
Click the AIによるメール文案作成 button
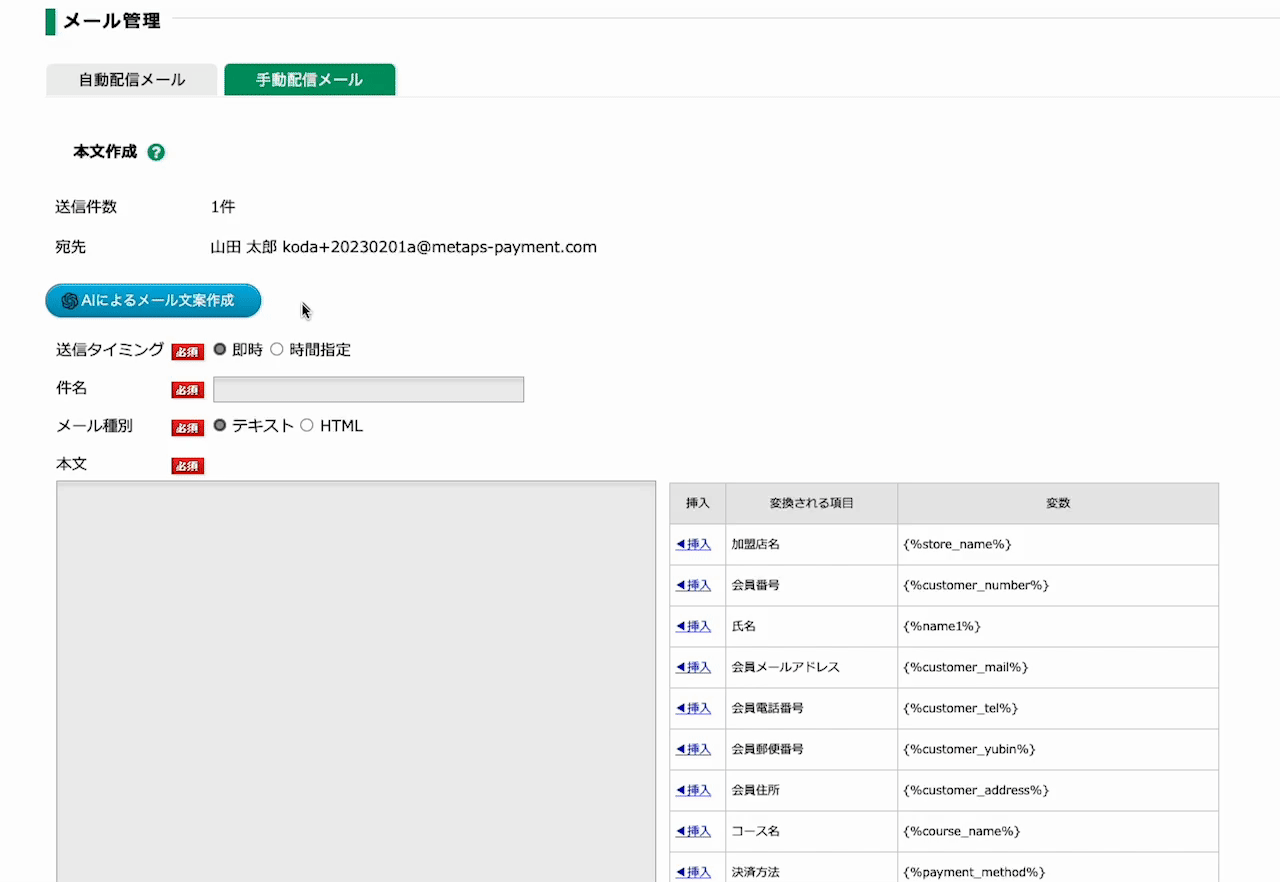pos(153,301)
